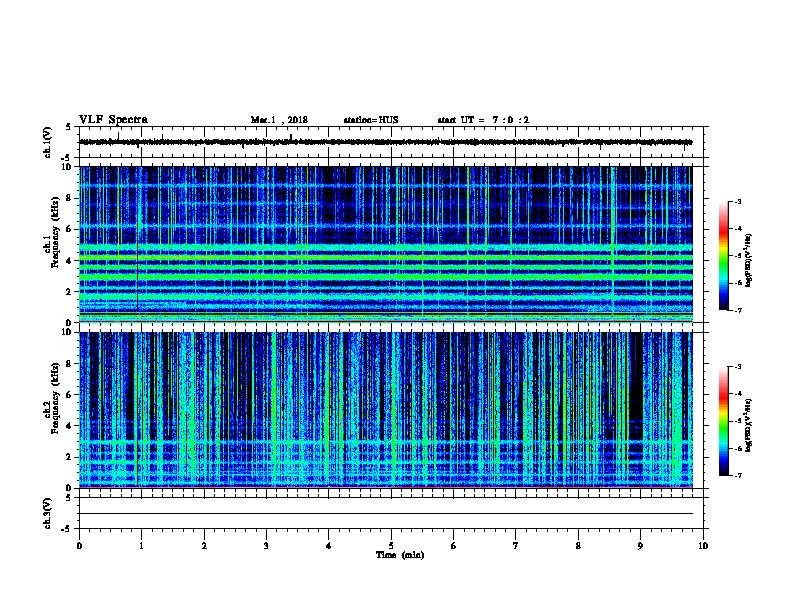Click the ch.1 spectrogram color scale bar
Screen dimensions: 792x612
tap(723, 256)
